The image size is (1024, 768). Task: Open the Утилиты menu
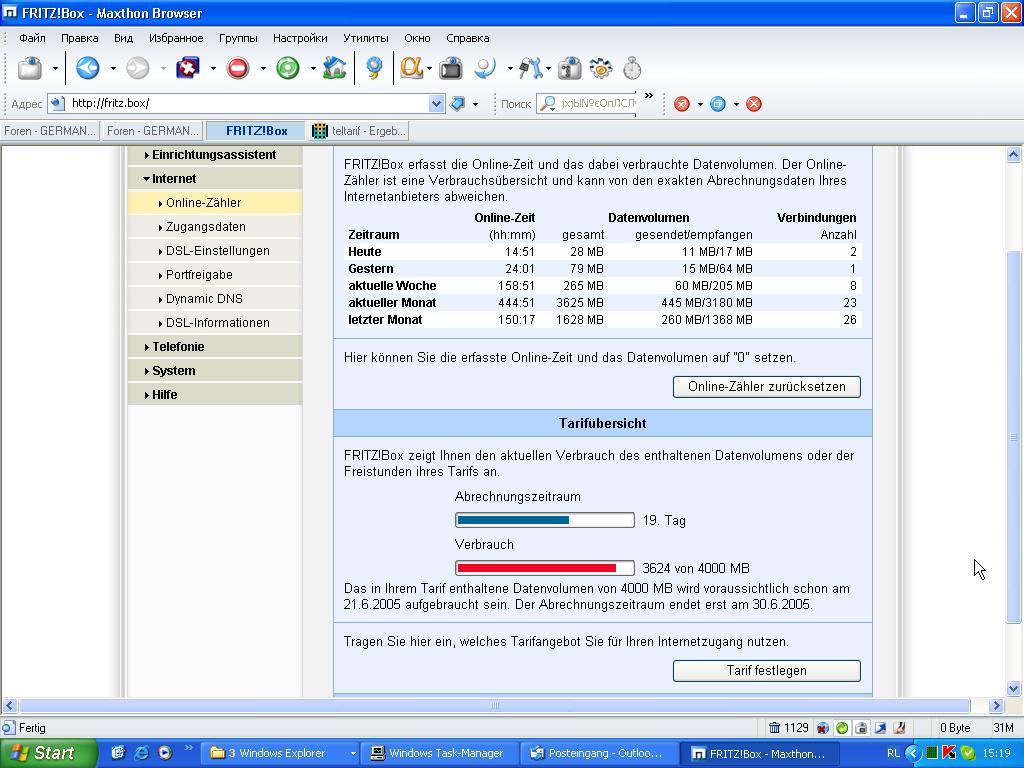(x=366, y=38)
